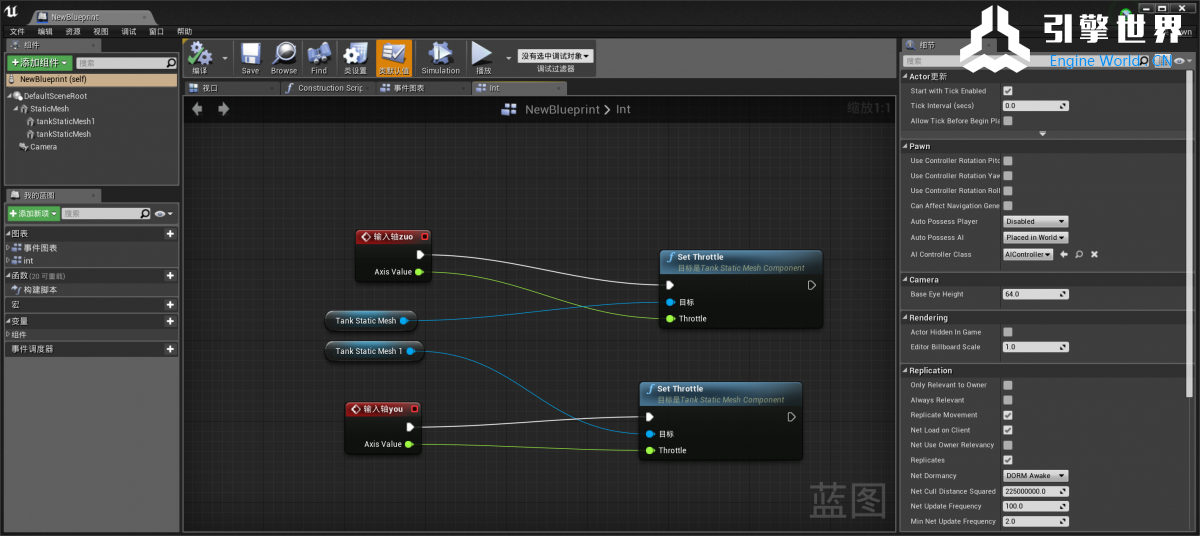Open class settings gear icon

(355, 54)
